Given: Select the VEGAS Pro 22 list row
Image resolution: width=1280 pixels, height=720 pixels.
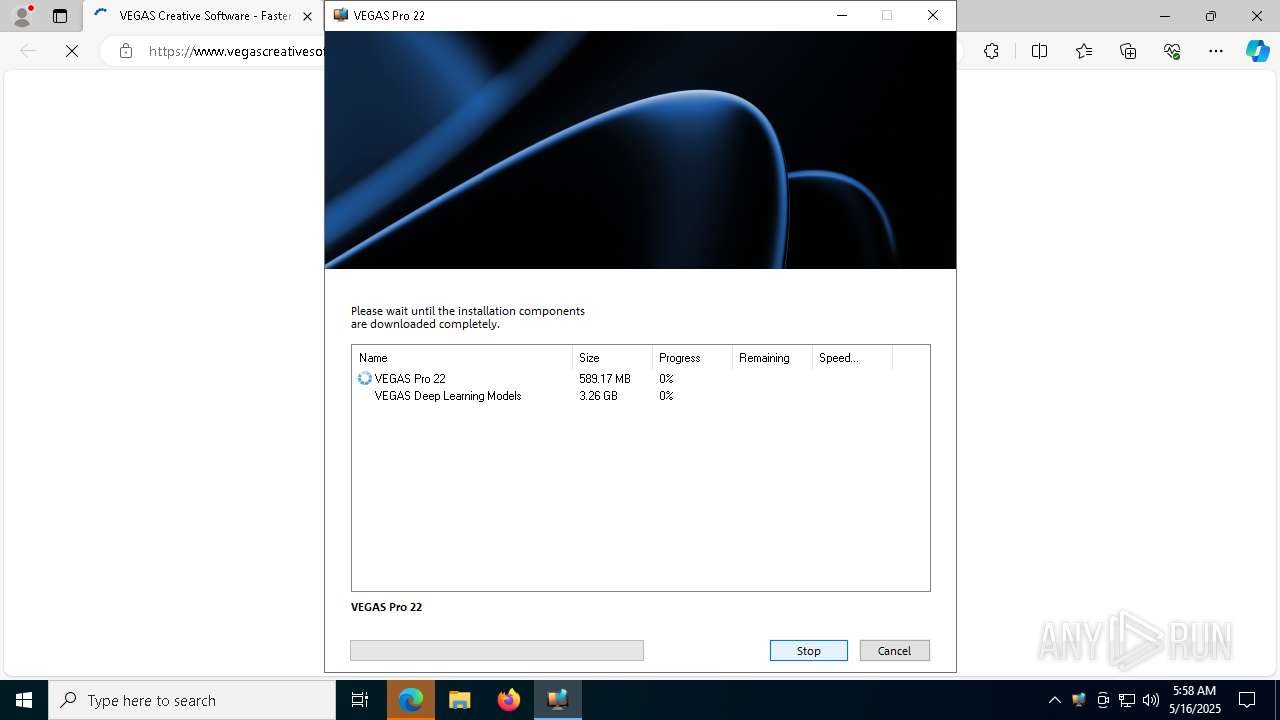Looking at the screenshot, I should (x=640, y=379).
